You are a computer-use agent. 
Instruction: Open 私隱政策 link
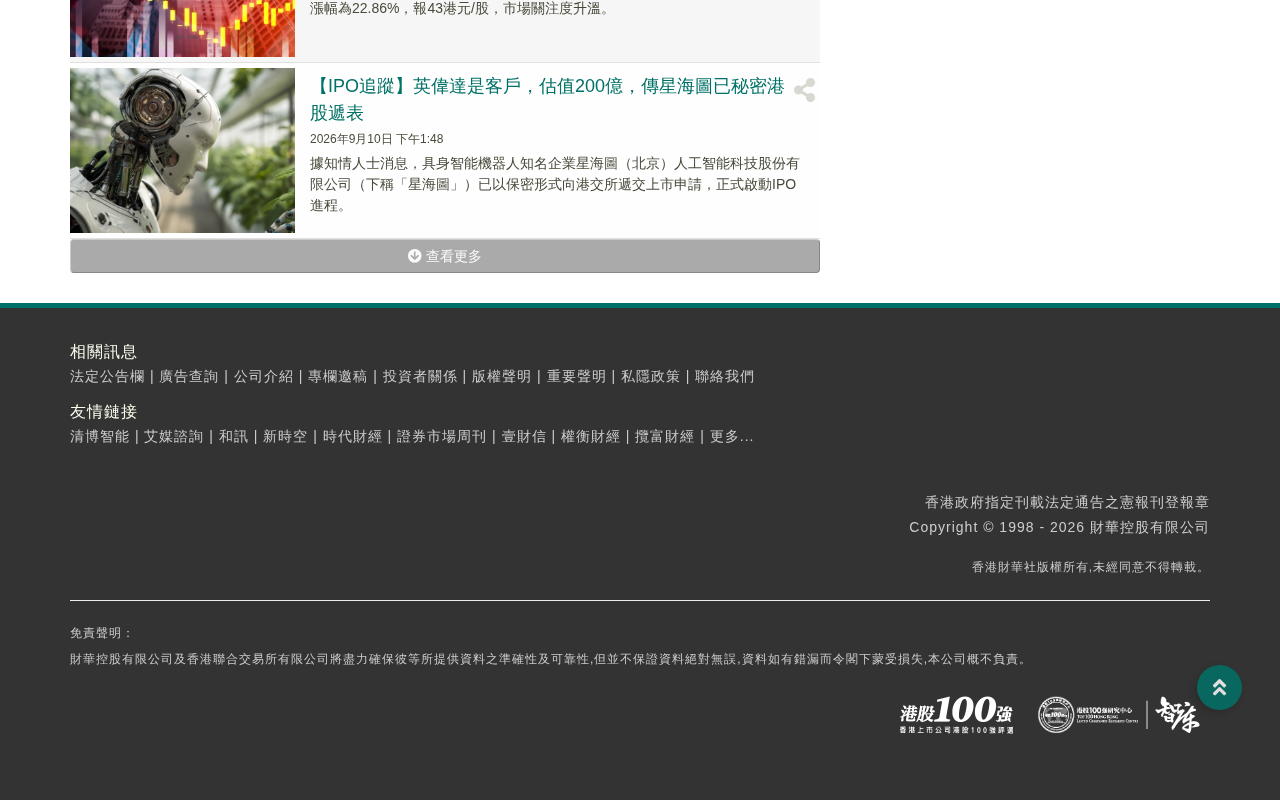tap(651, 377)
